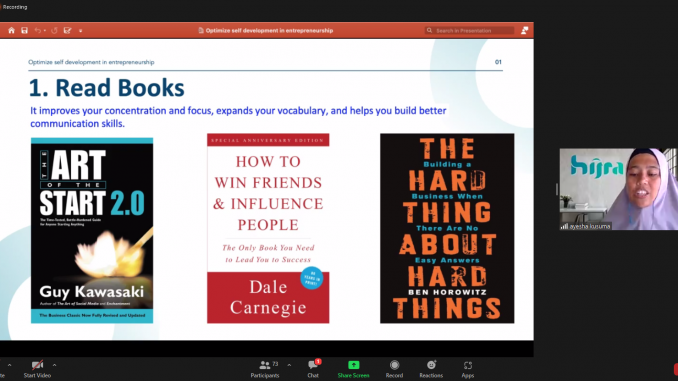
Task: Click The Hard Thing About Hard Things cover
Action: pos(447,228)
